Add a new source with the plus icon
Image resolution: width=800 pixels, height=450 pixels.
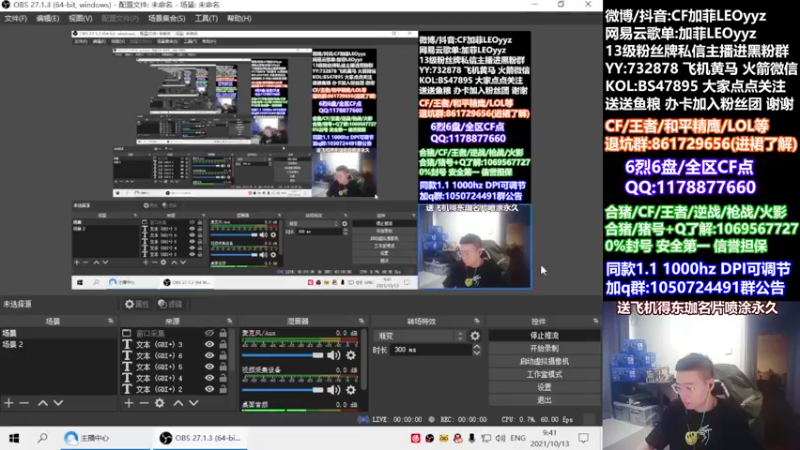click(x=129, y=403)
